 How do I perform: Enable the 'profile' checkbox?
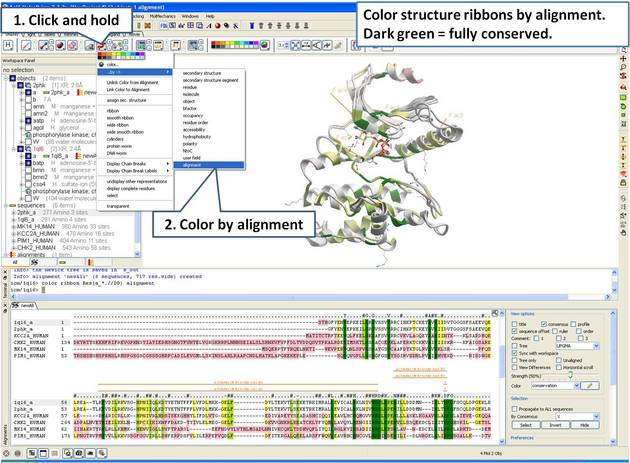[x=573, y=324]
